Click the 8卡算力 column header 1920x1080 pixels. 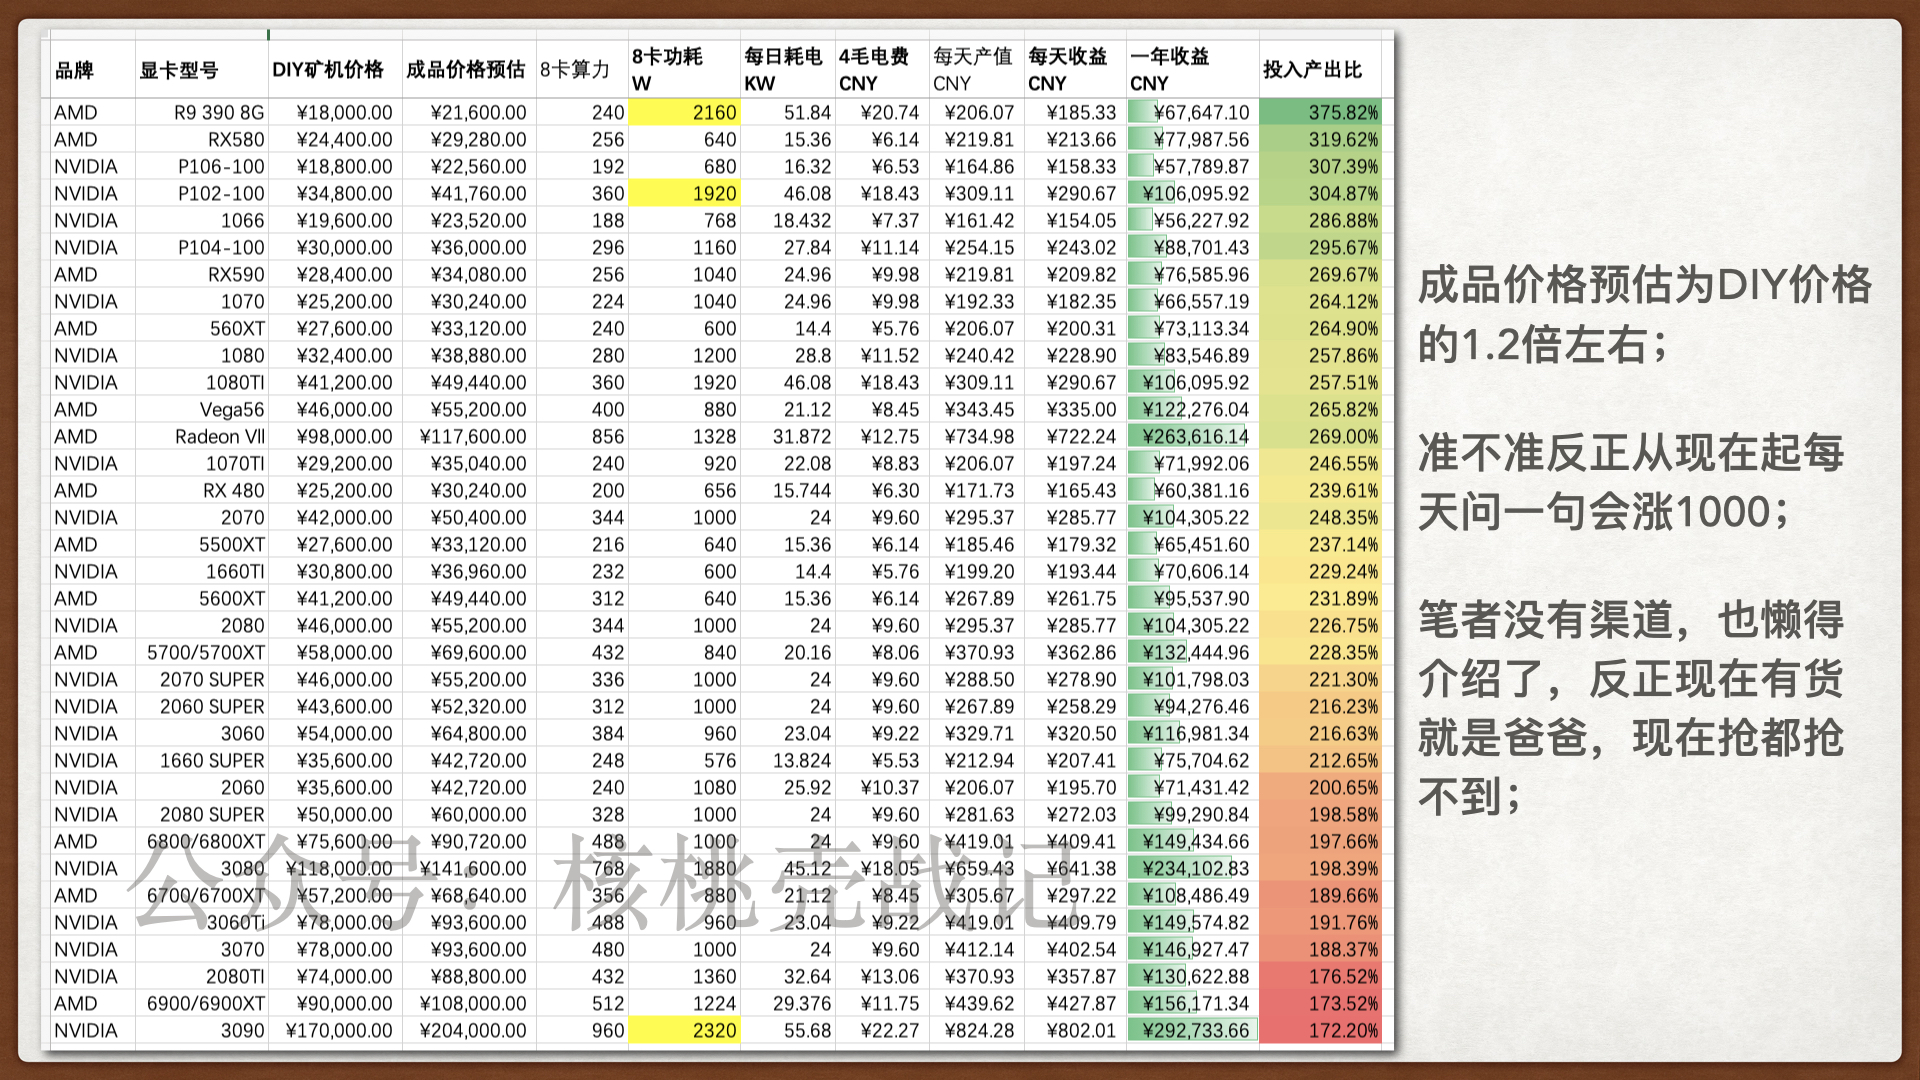(x=575, y=70)
